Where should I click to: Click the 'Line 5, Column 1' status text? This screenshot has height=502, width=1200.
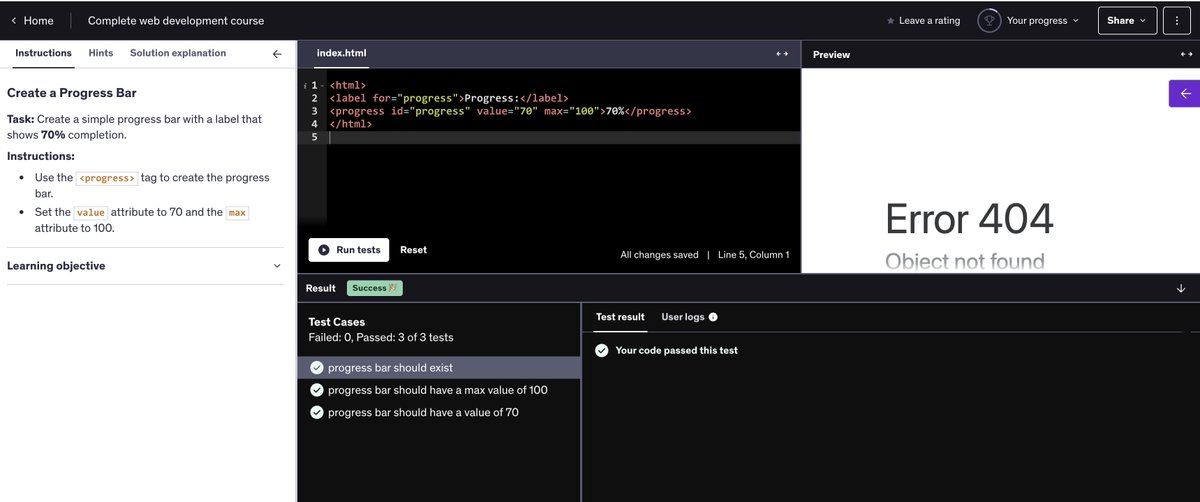[753, 255]
